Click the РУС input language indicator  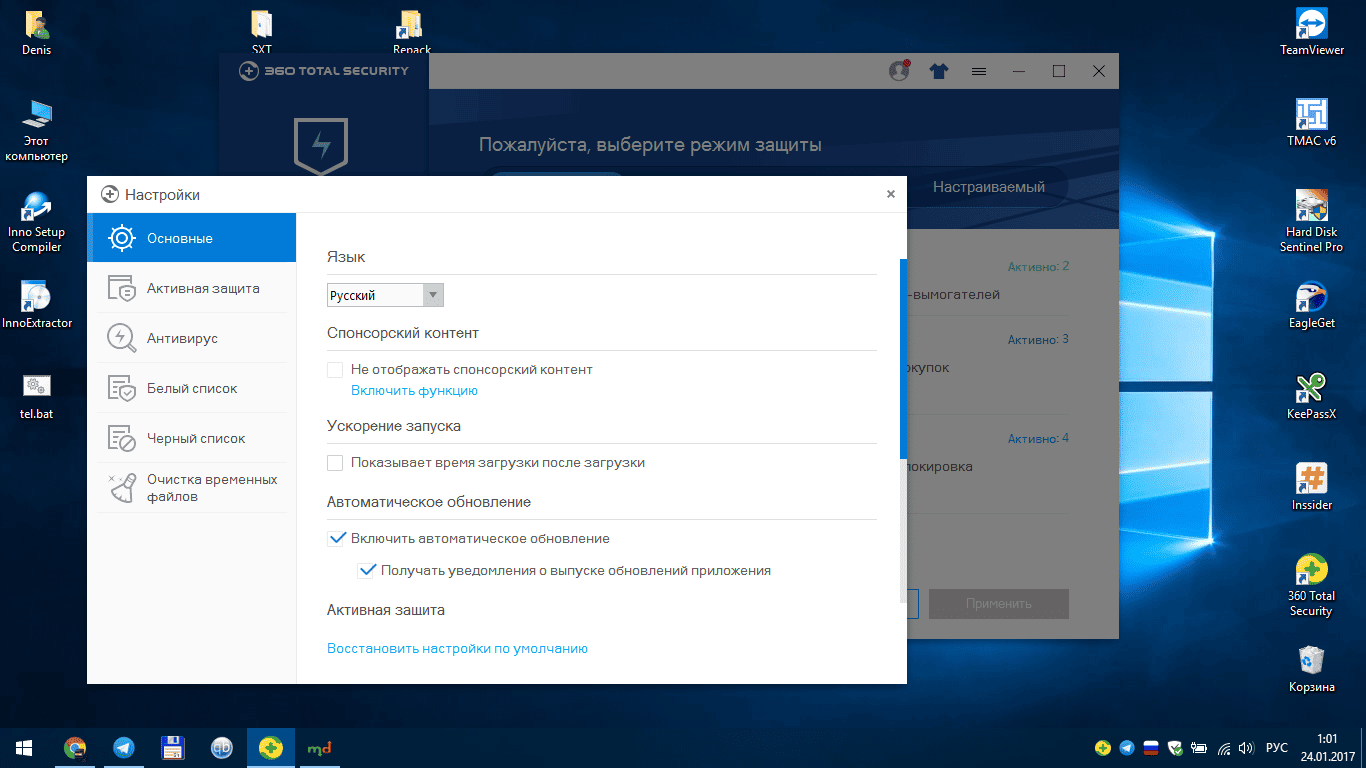(1277, 748)
